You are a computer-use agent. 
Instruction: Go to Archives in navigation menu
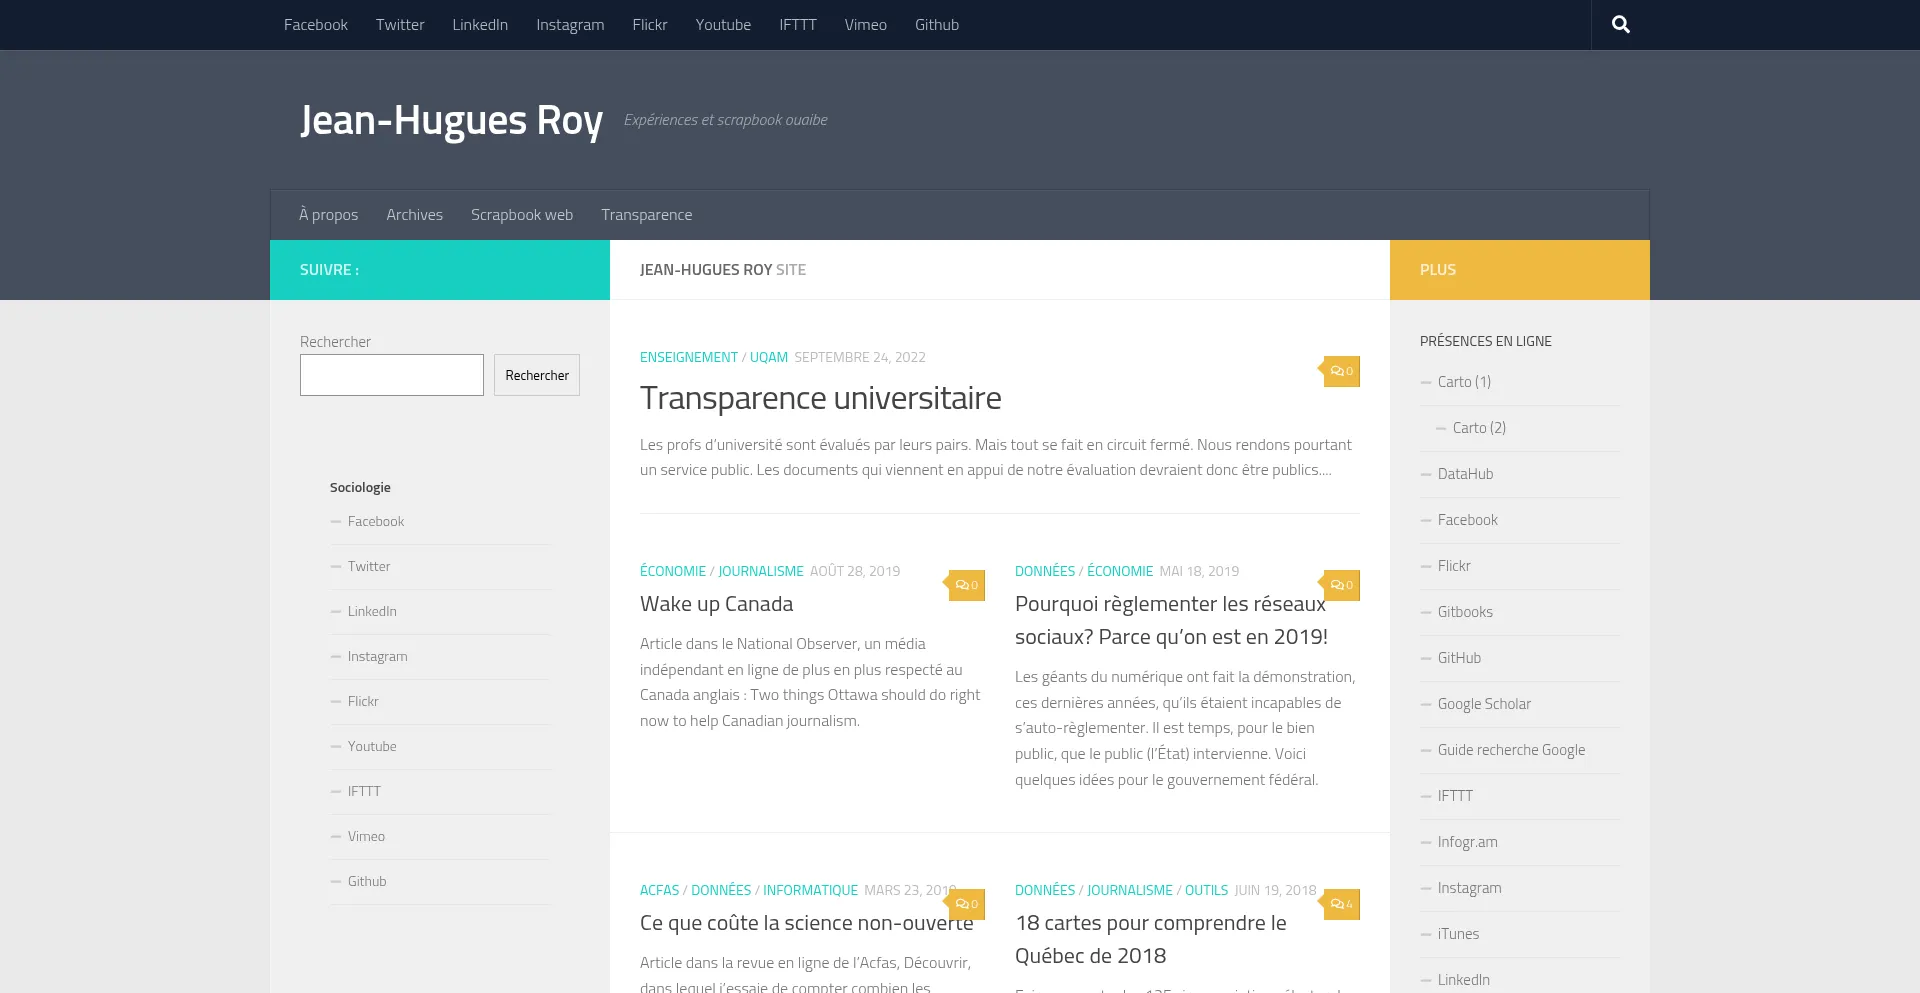click(x=414, y=215)
